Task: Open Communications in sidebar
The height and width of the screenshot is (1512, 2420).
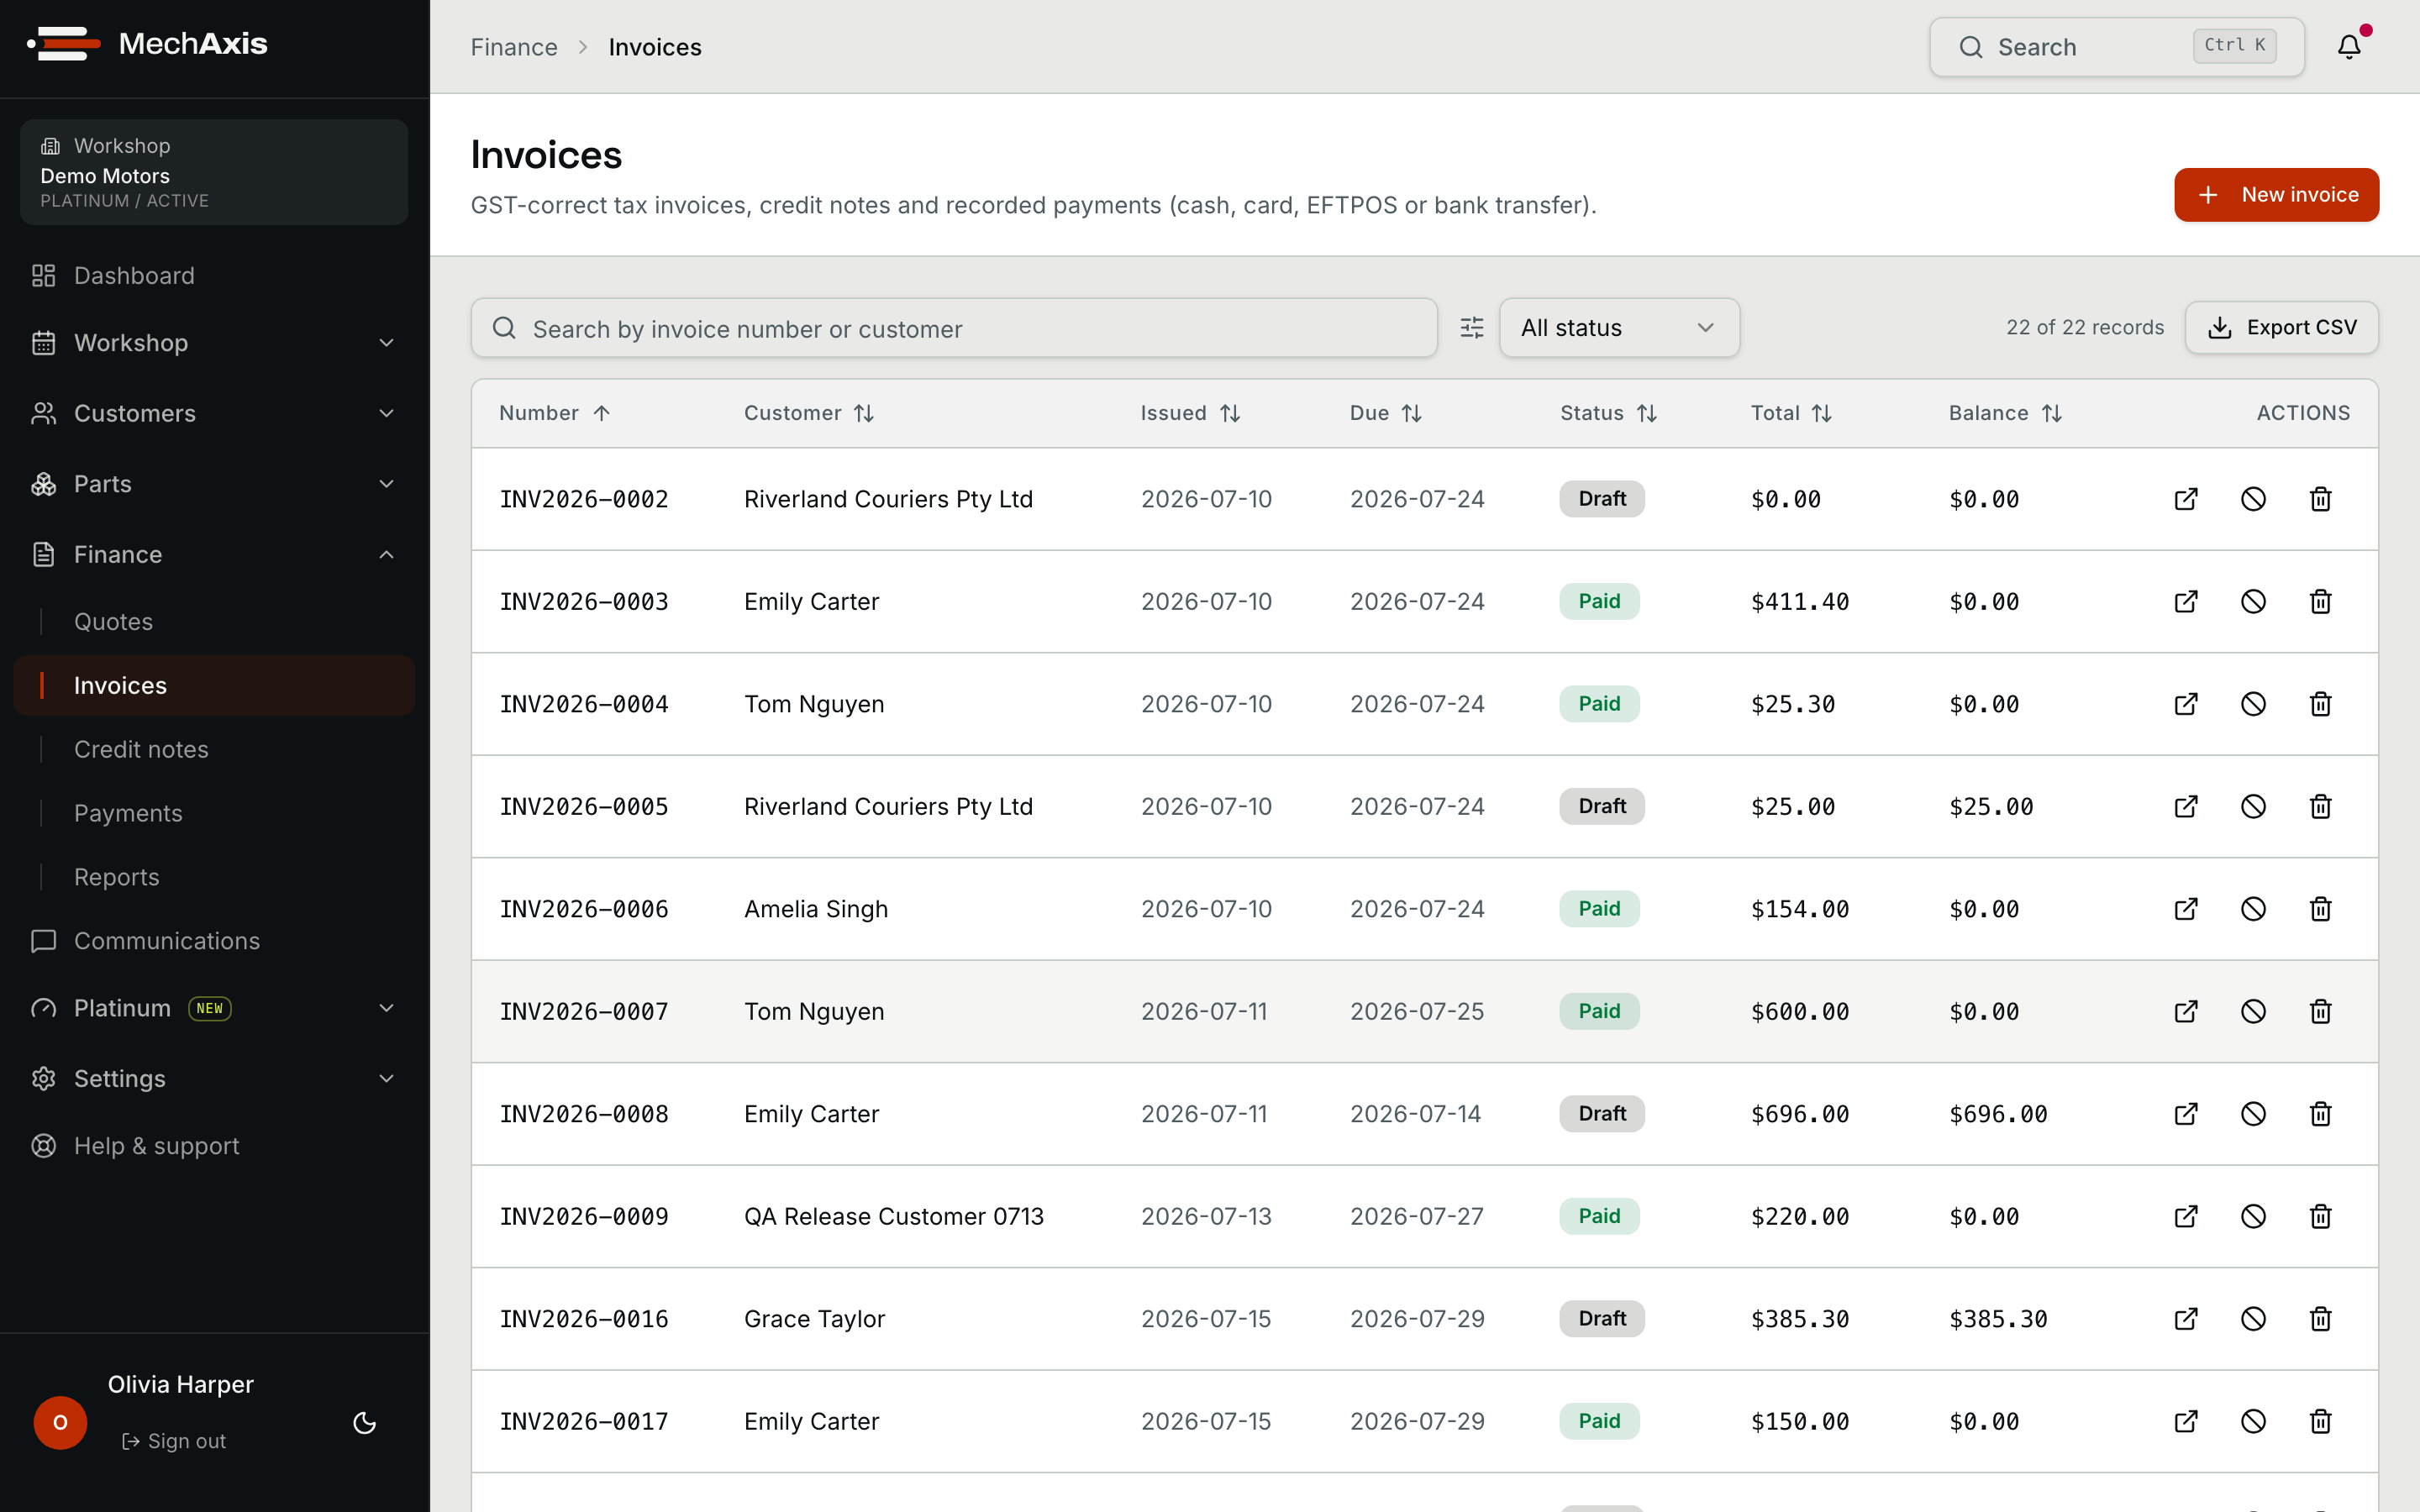Action: (214, 941)
